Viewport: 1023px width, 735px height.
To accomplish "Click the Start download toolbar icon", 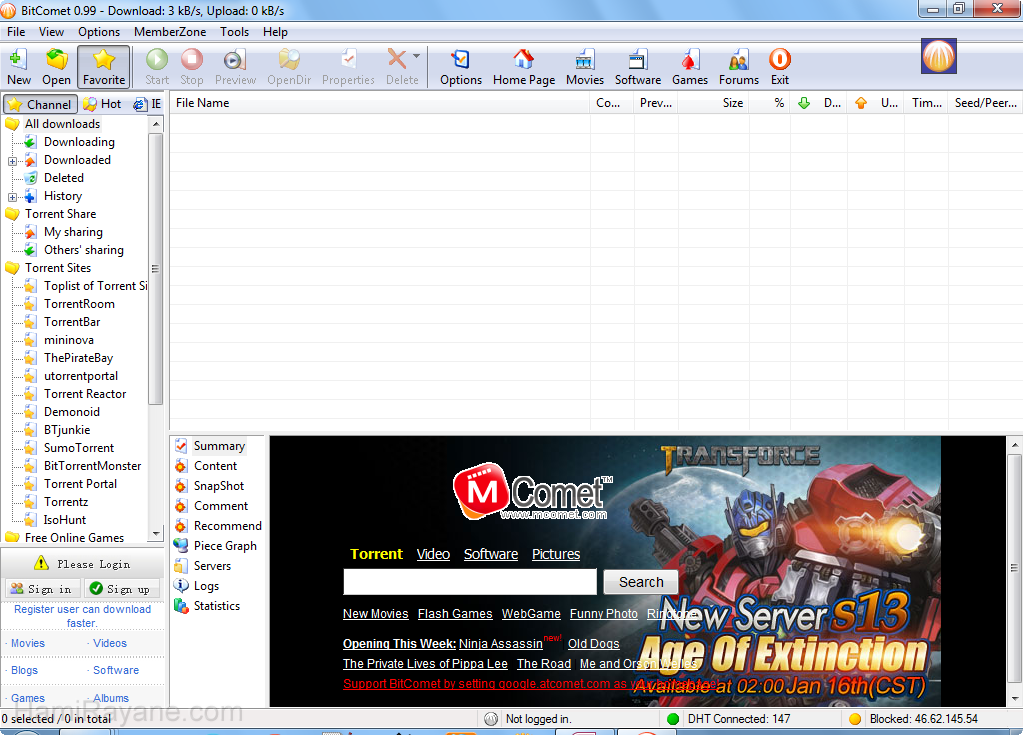I will click(x=157, y=67).
